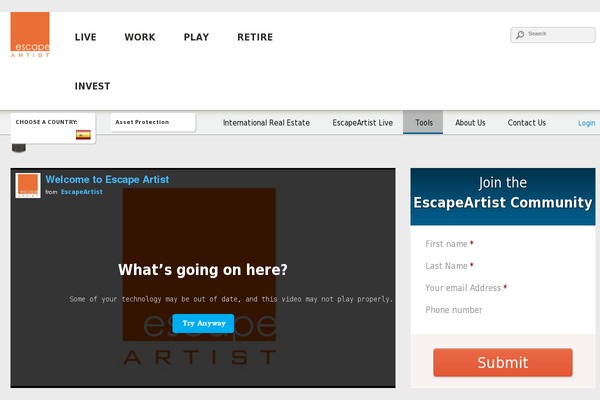Image resolution: width=600 pixels, height=400 pixels.
Task: Go to International Real Estate
Action: coord(266,123)
